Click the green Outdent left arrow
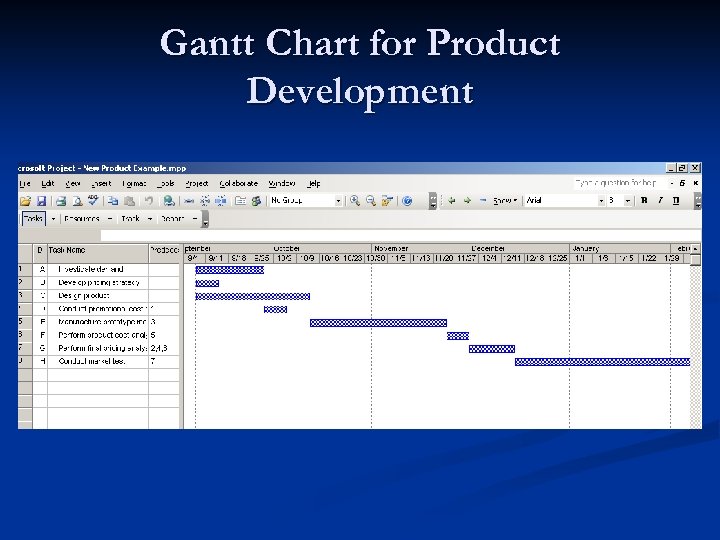This screenshot has width=720, height=540. pyautogui.click(x=452, y=201)
